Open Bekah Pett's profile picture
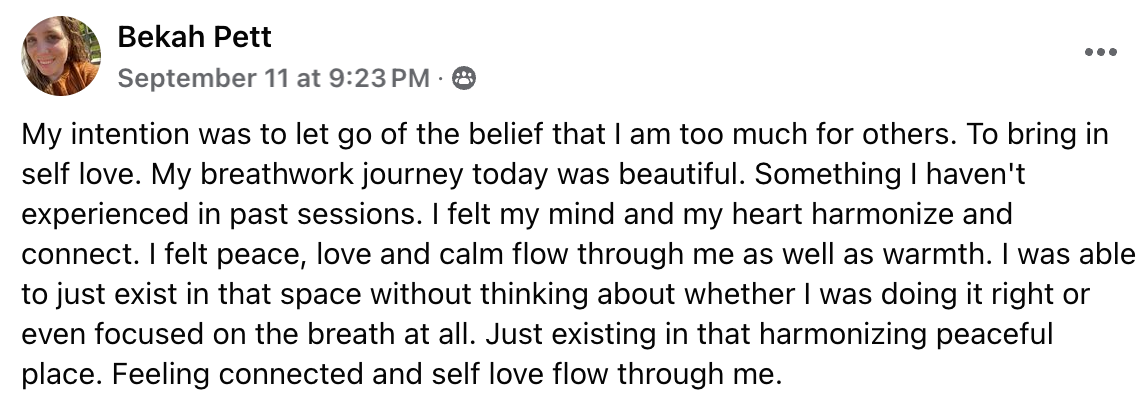Viewport: 1146px width, 408px height. click(x=61, y=56)
